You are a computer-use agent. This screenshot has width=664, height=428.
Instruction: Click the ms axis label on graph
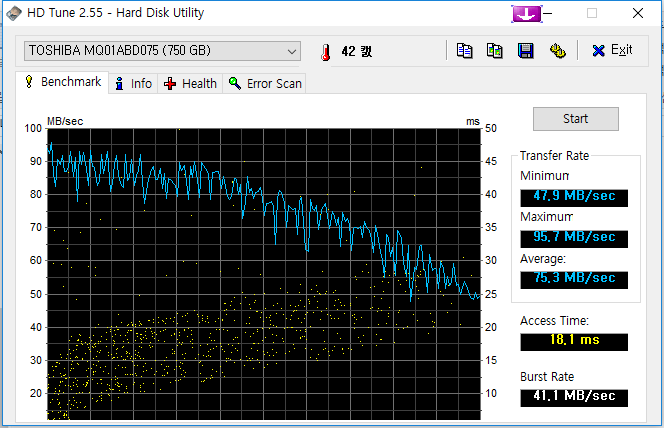click(473, 122)
